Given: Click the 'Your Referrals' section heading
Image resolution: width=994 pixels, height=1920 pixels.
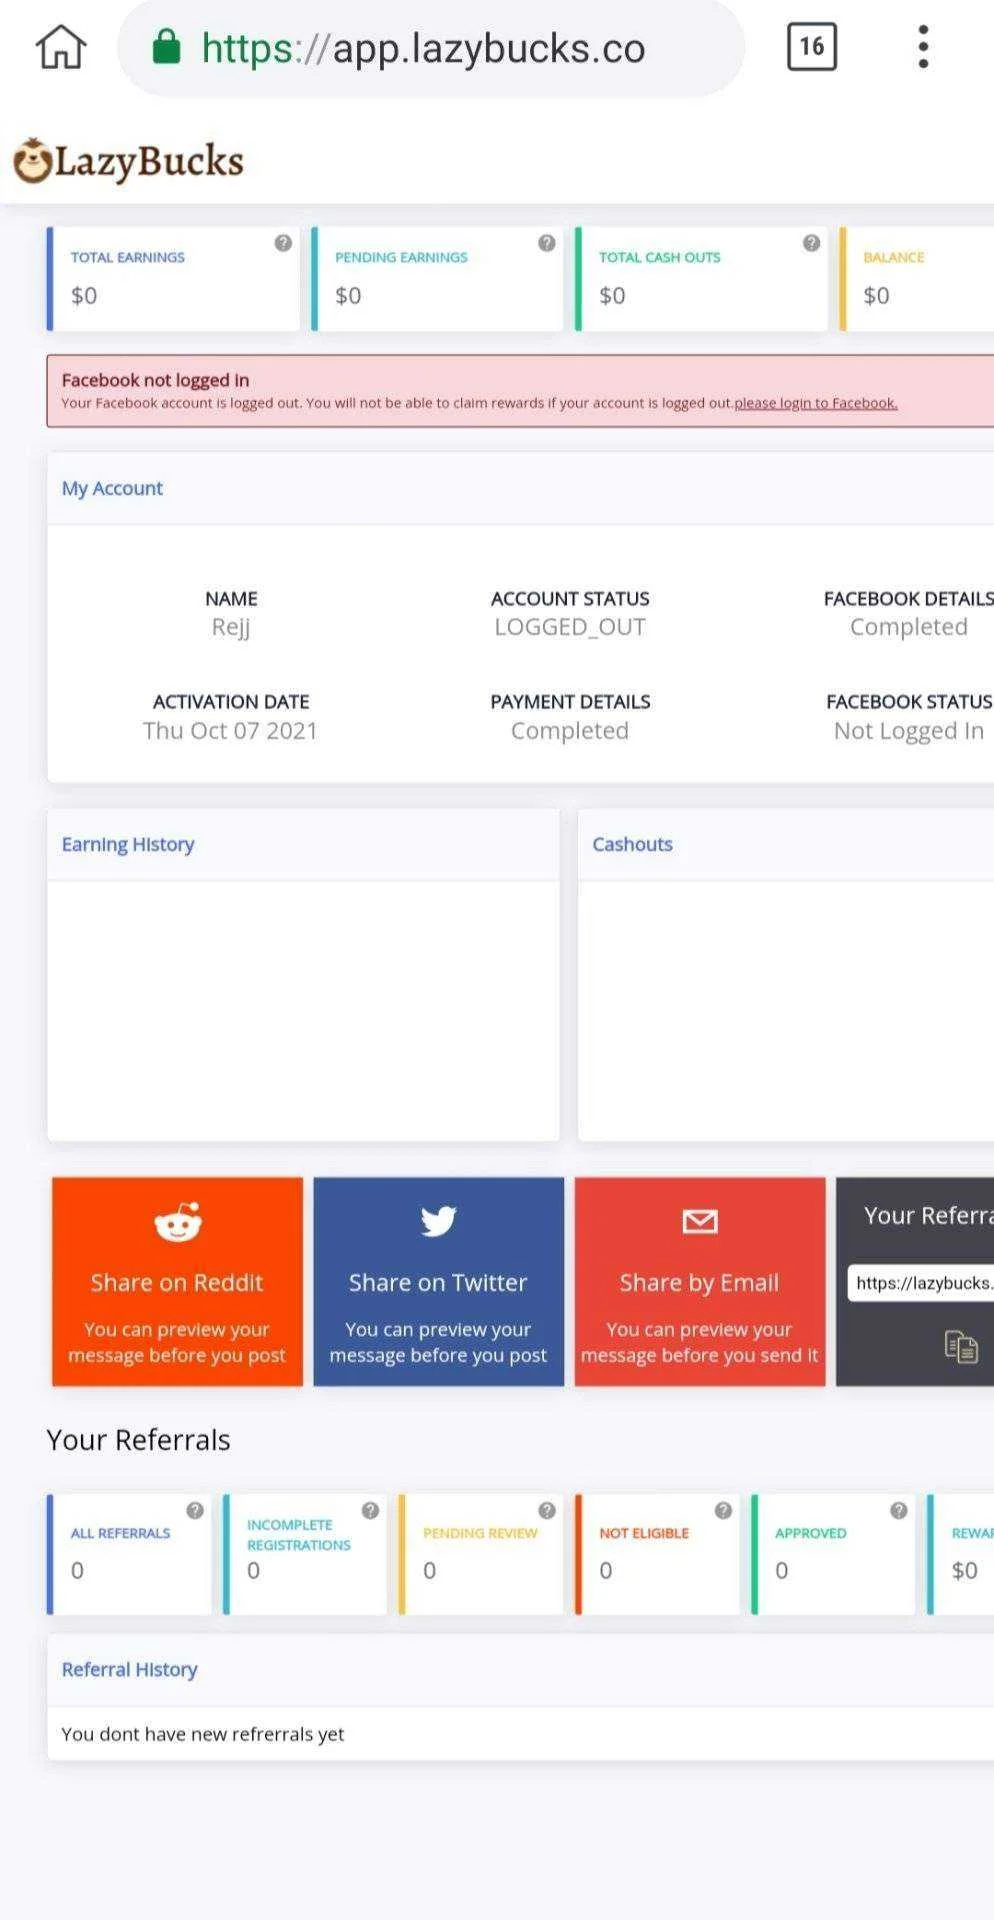Looking at the screenshot, I should pos(138,1440).
